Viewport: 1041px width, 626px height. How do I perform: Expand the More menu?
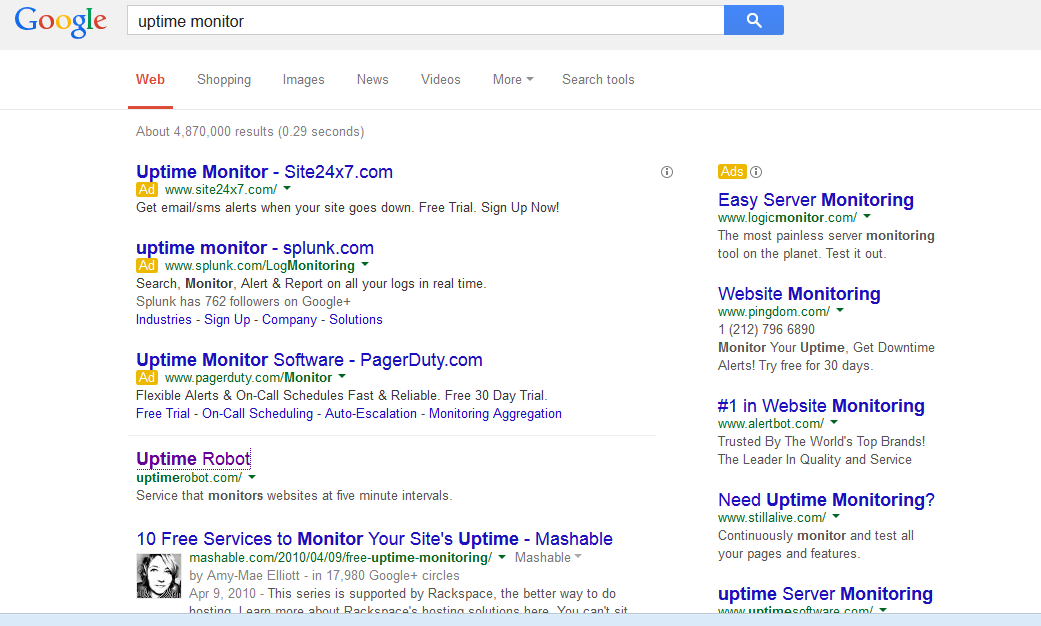(513, 80)
